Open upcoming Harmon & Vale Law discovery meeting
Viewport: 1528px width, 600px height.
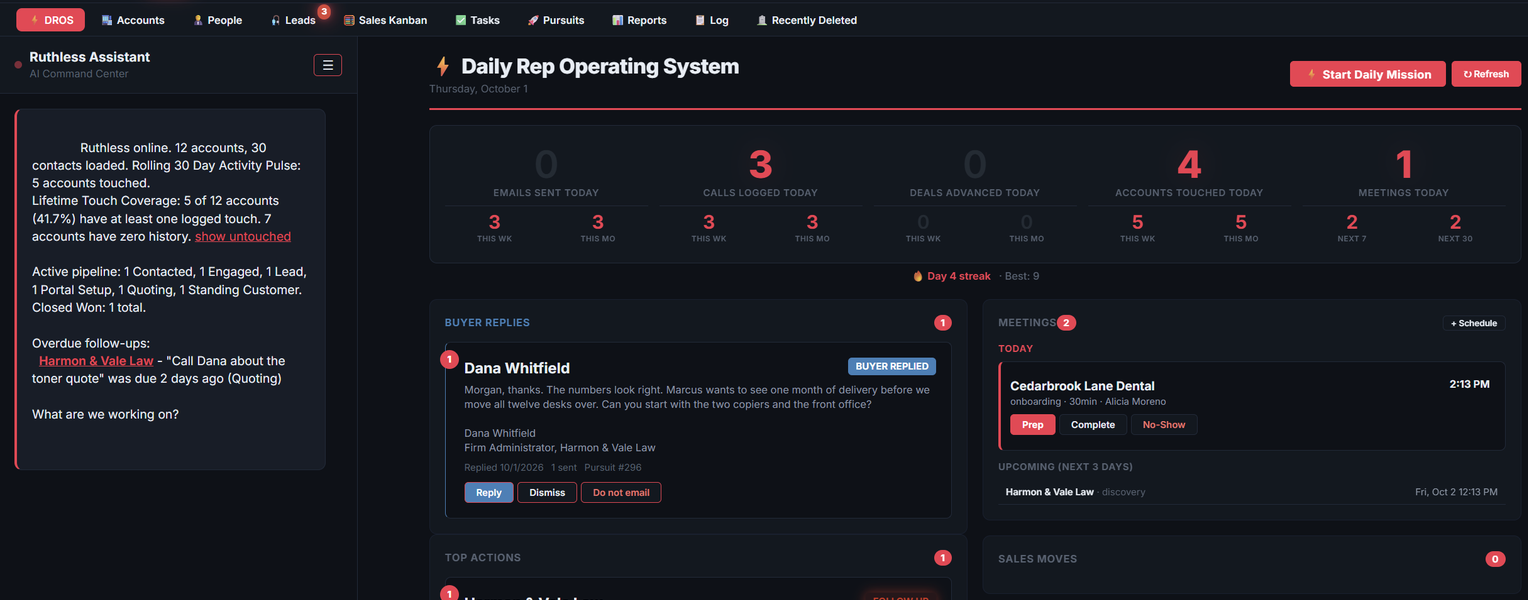(1251, 492)
